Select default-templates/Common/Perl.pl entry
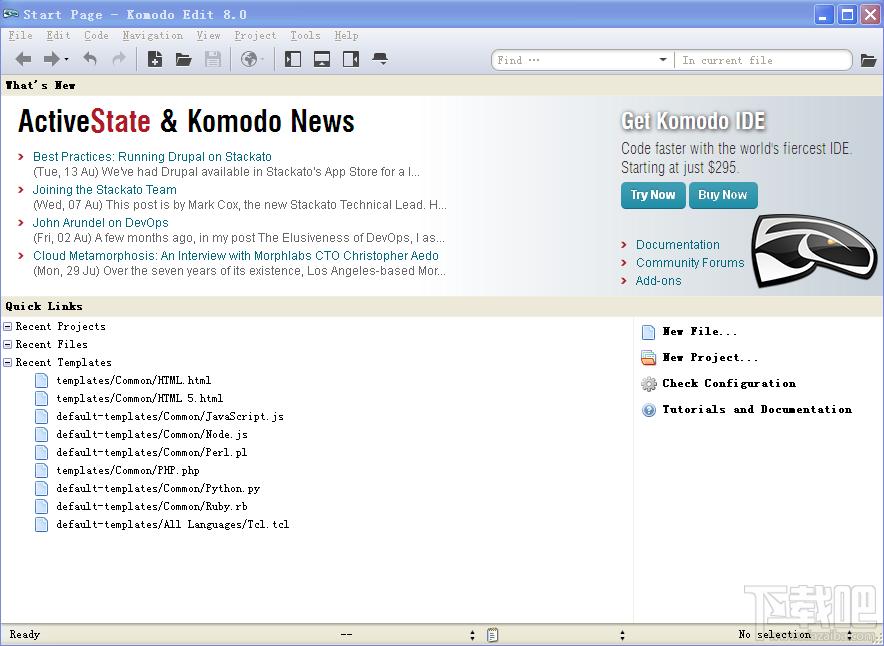Screen dimensions: 884x646 tap(152, 453)
